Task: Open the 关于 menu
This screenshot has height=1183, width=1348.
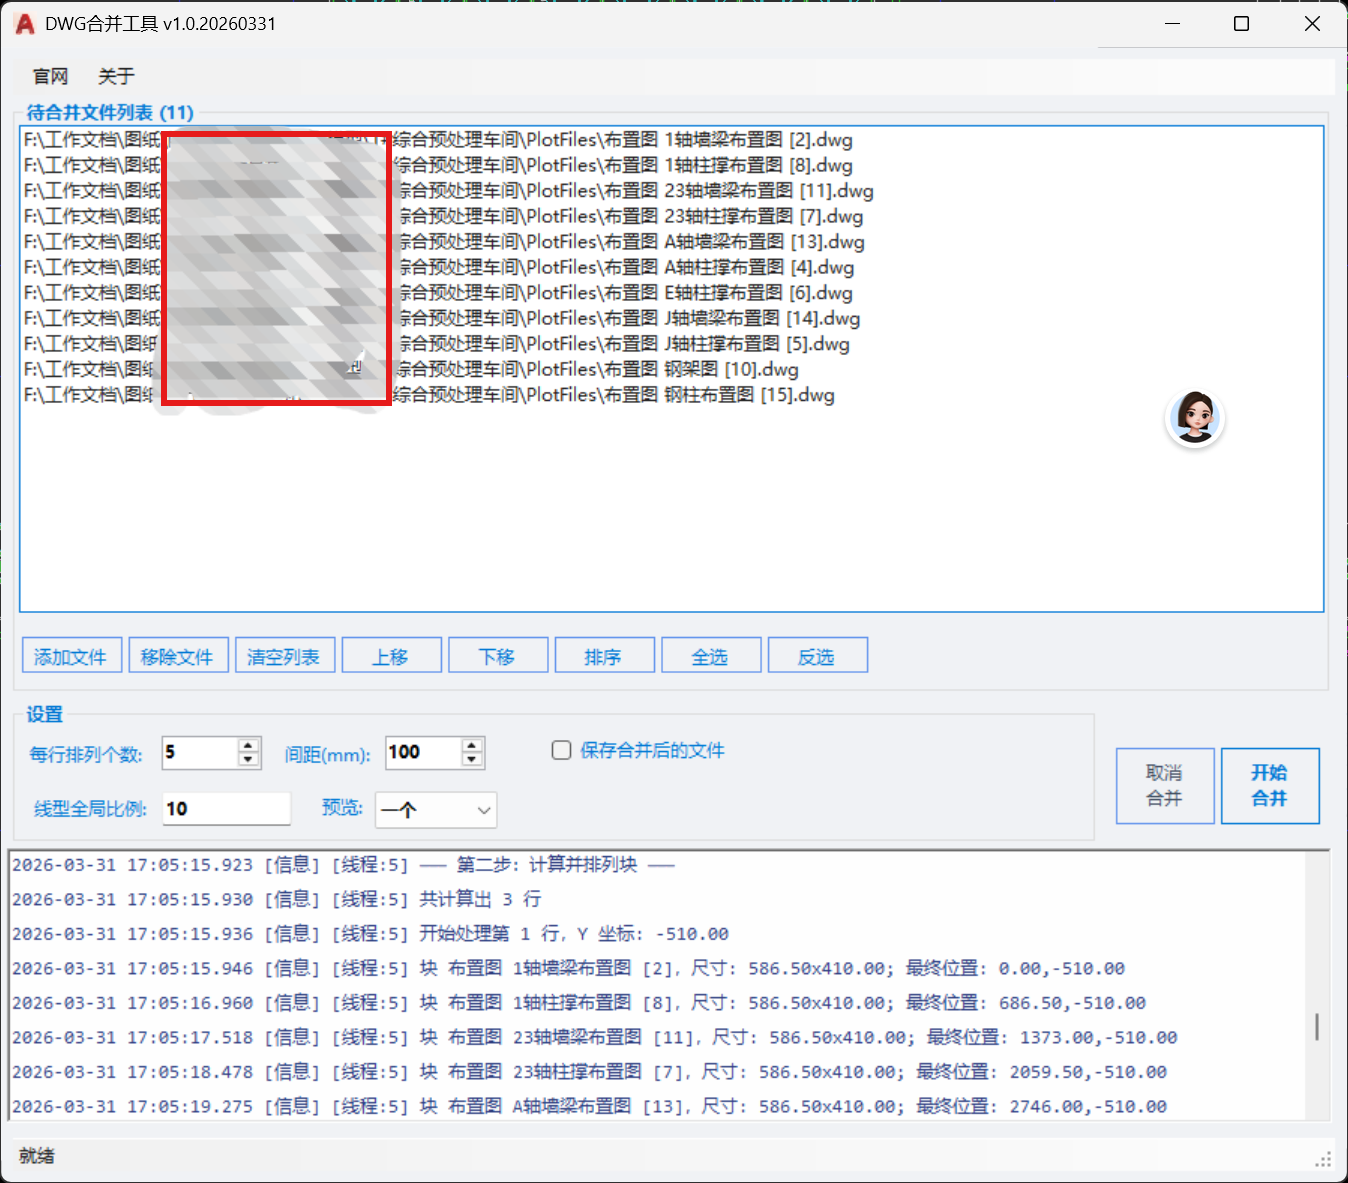Action: click(116, 76)
